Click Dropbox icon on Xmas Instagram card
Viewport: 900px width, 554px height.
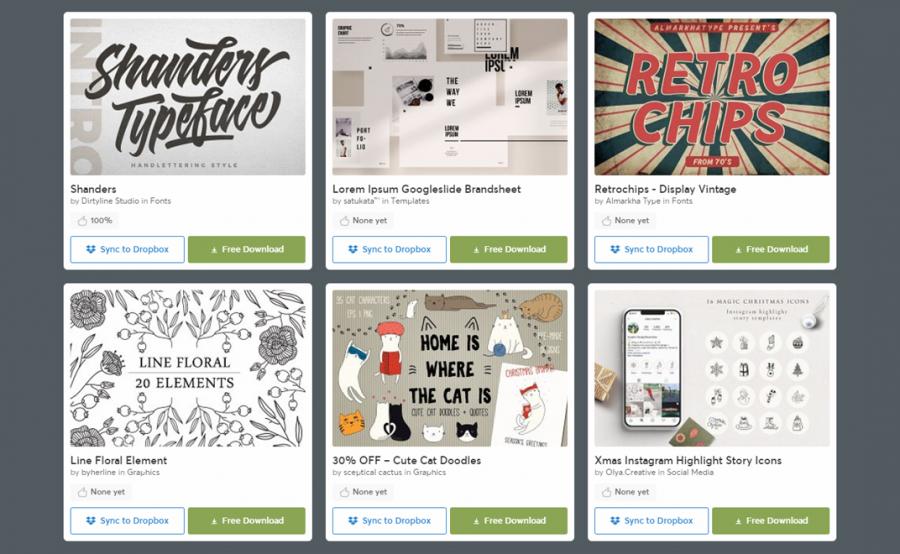tap(615, 521)
